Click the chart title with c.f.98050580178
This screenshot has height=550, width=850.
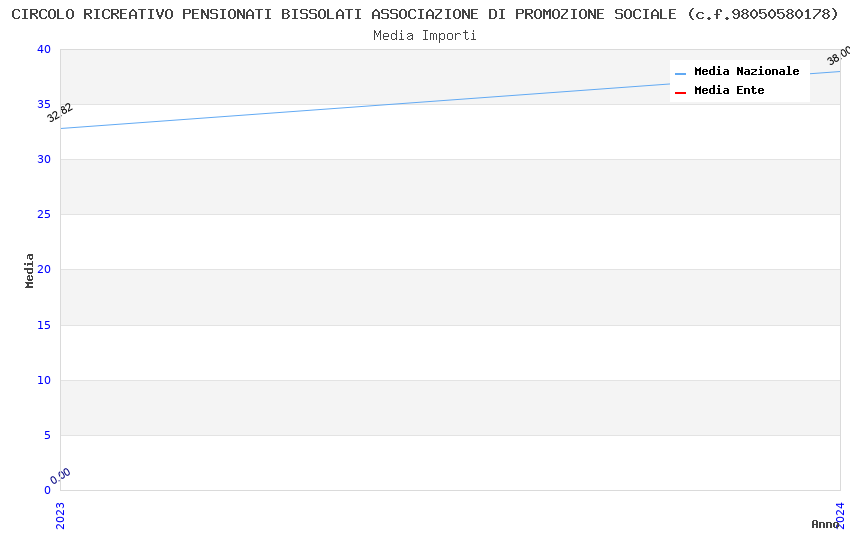[x=425, y=14]
